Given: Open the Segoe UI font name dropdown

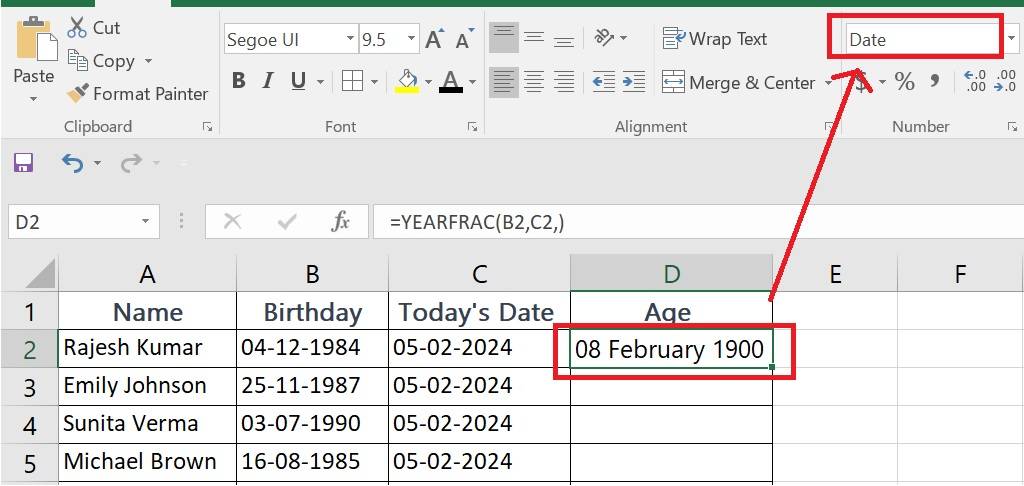Looking at the screenshot, I should point(350,40).
